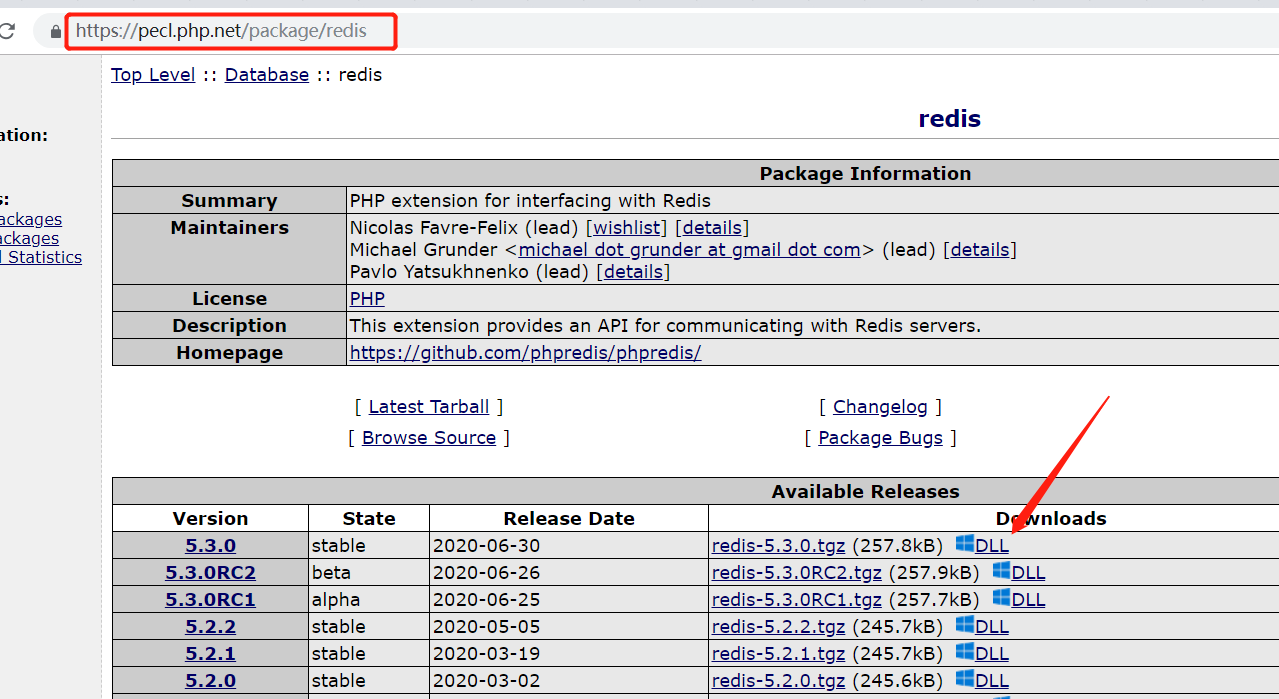This screenshot has height=699, width=1279.
Task: Click the alpha state cell
Action: [x=369, y=600]
